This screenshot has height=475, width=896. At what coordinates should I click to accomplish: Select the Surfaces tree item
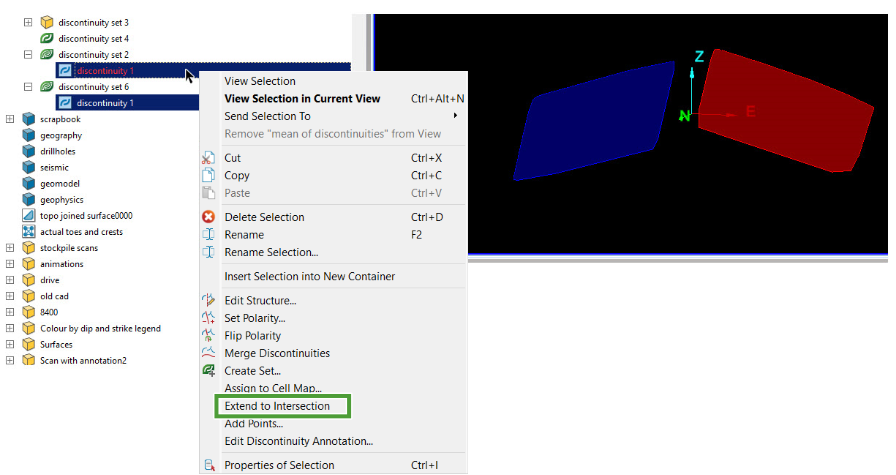point(56,344)
